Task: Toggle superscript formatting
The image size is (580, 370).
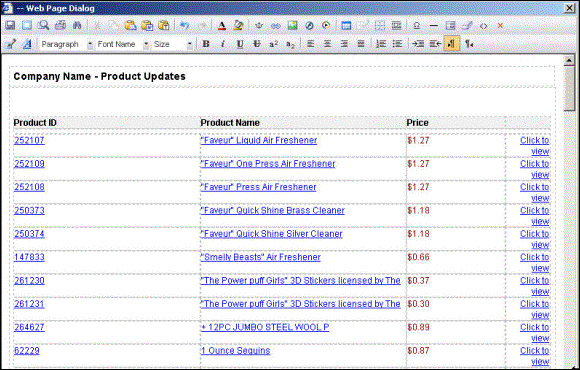Action: (x=273, y=44)
